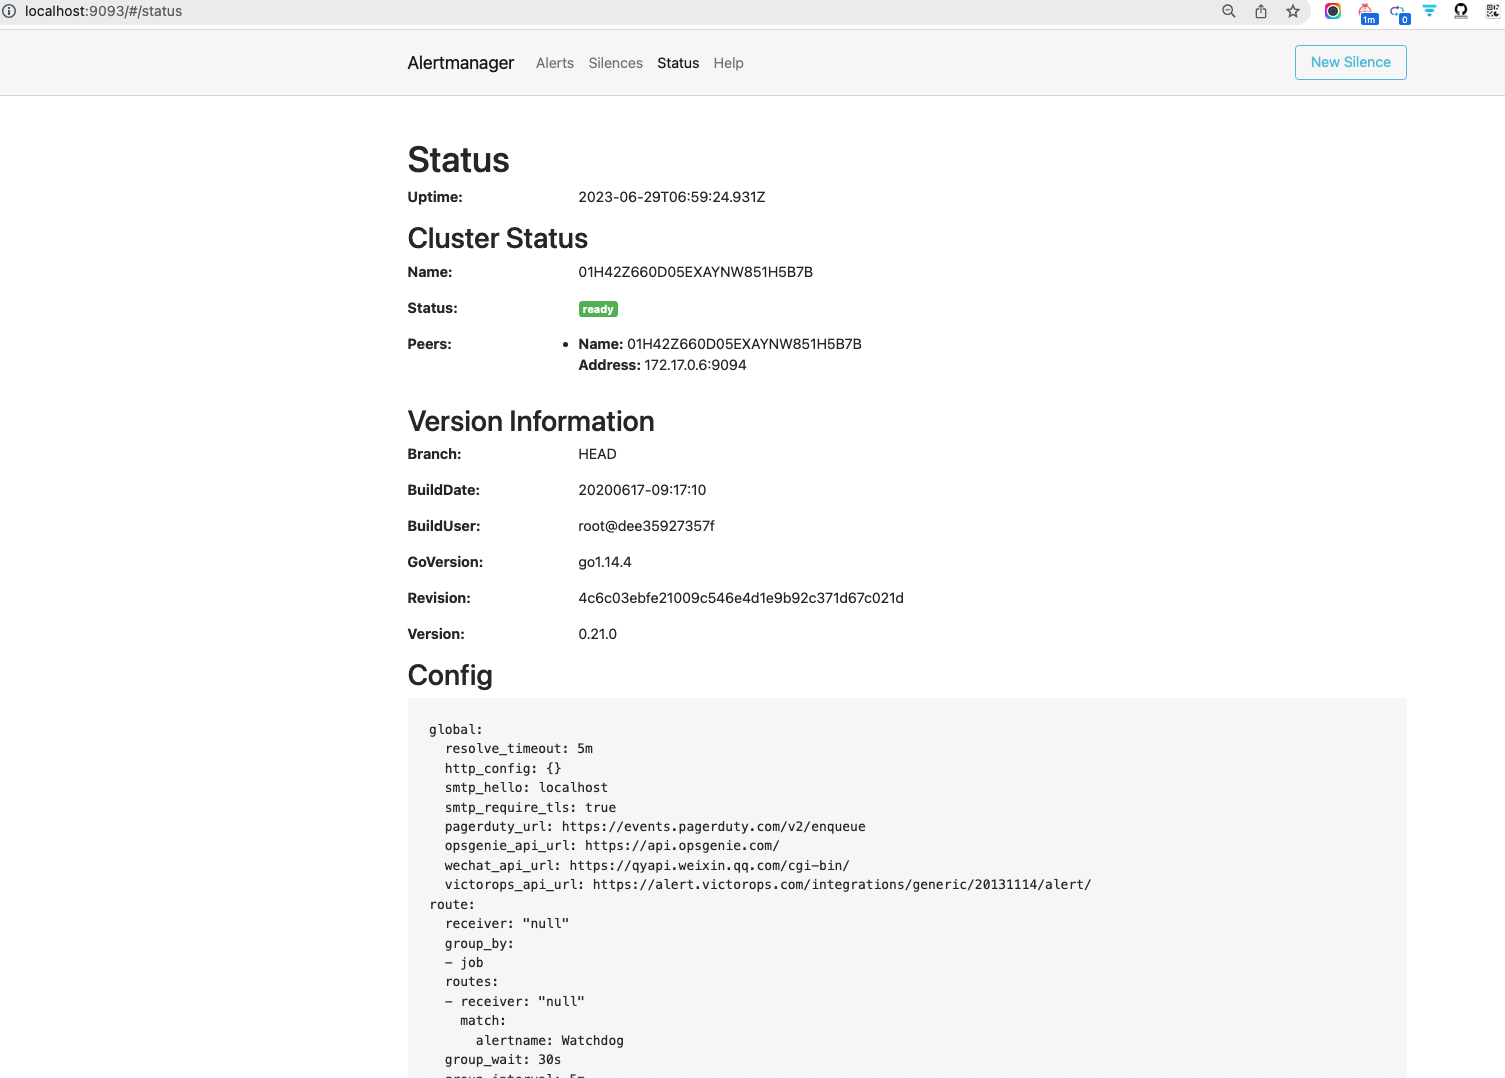Open the Help navigation link
Screen dimensions: 1505x1078
coord(728,63)
